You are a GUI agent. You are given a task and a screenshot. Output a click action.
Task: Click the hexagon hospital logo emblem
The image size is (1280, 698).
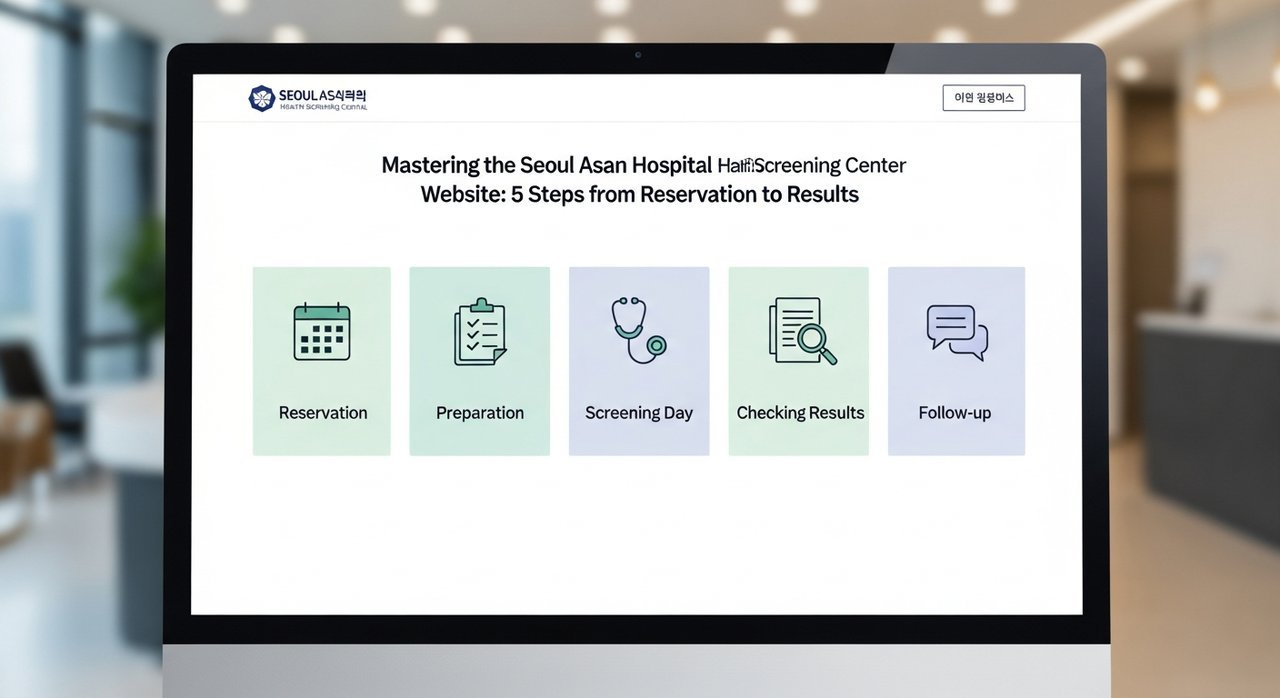[261, 98]
